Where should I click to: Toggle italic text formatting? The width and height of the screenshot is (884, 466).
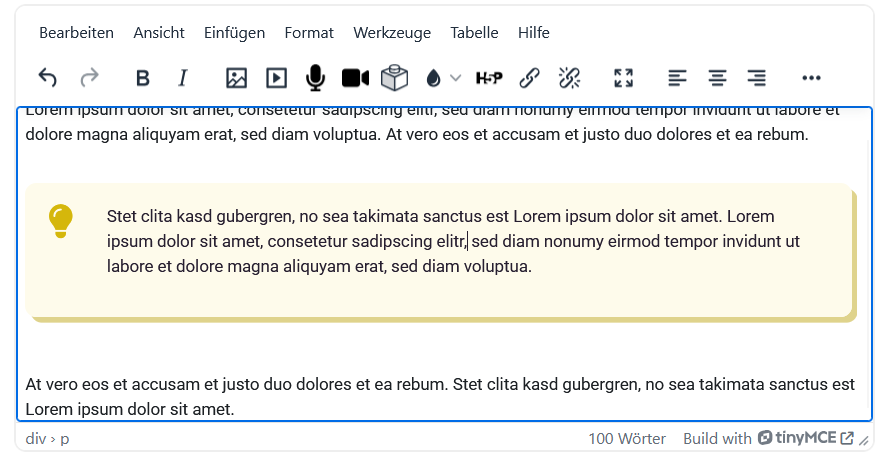pos(182,78)
